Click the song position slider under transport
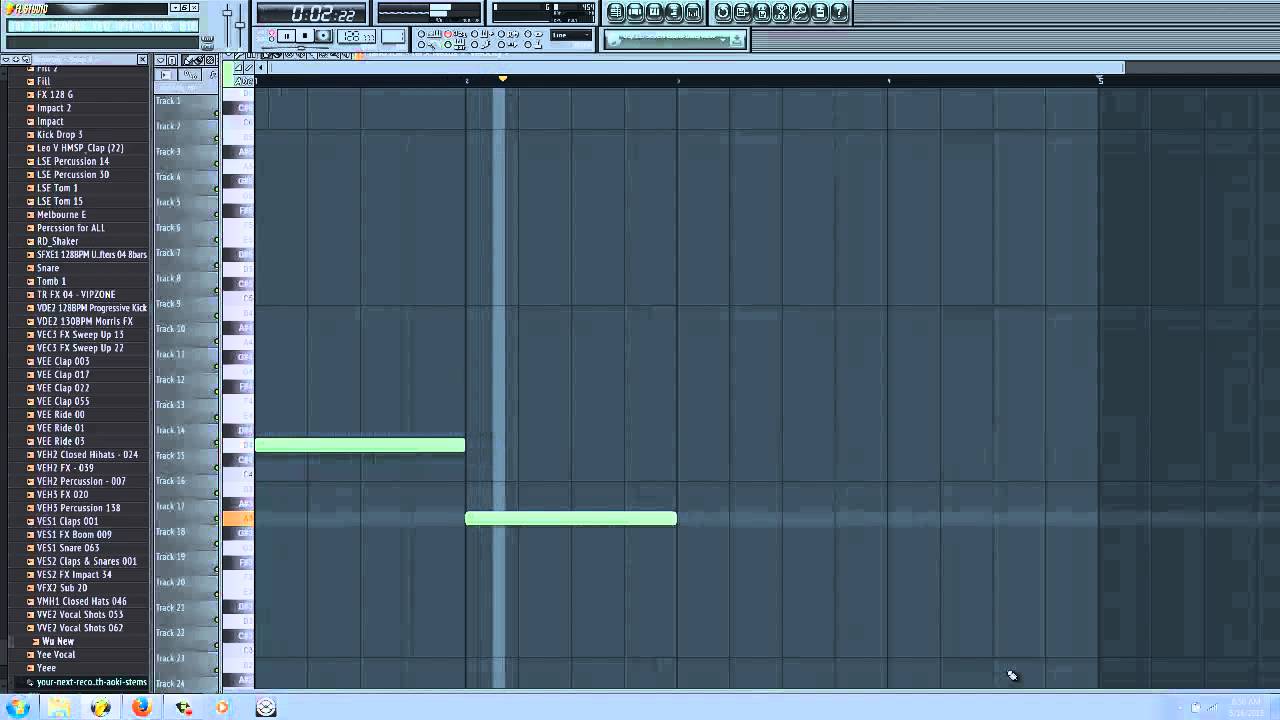 click(x=300, y=48)
